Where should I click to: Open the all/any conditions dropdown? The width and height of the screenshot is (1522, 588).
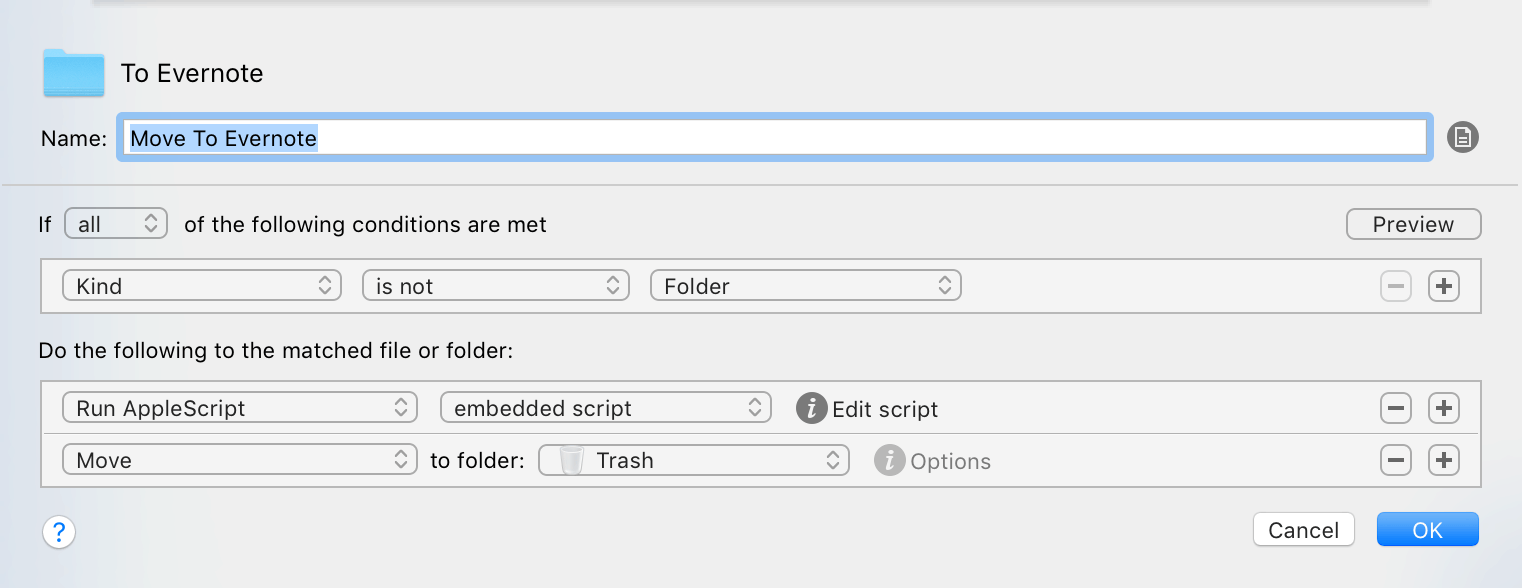pyautogui.click(x=116, y=224)
